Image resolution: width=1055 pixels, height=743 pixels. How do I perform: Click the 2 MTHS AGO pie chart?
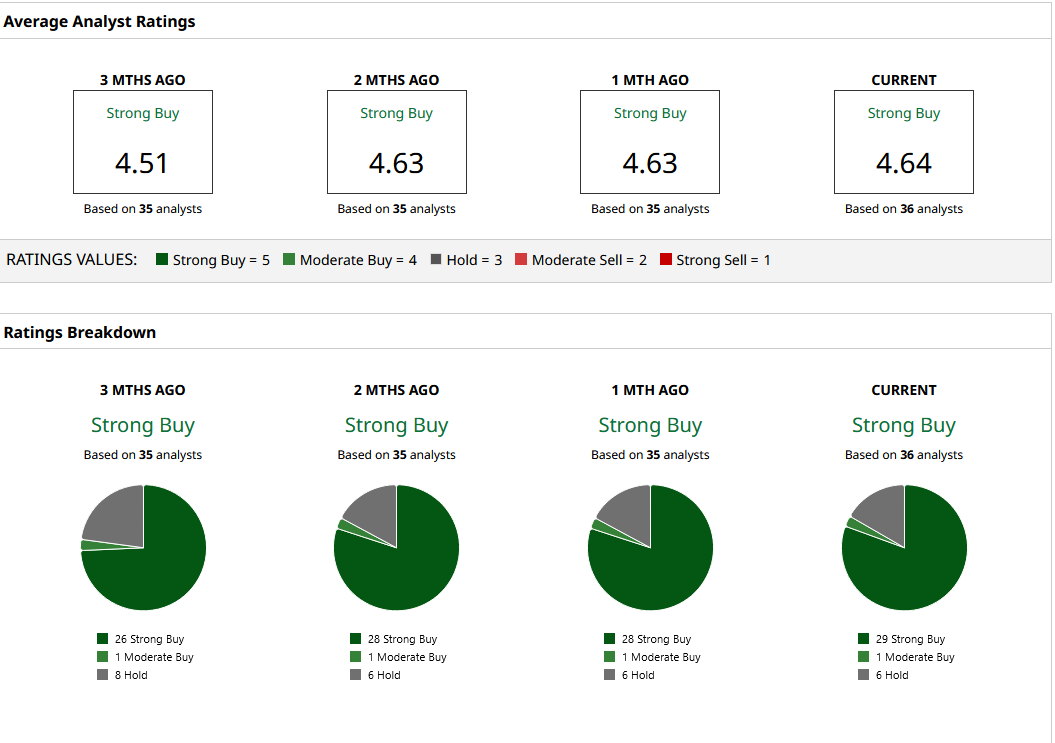point(396,548)
